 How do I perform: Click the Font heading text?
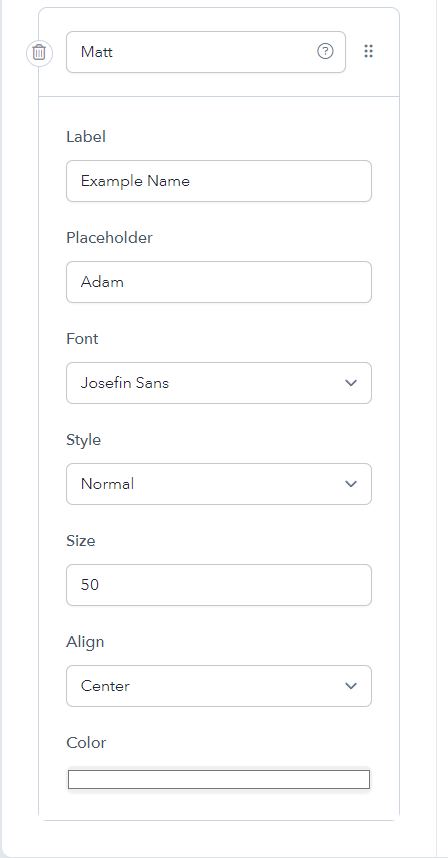(x=82, y=339)
